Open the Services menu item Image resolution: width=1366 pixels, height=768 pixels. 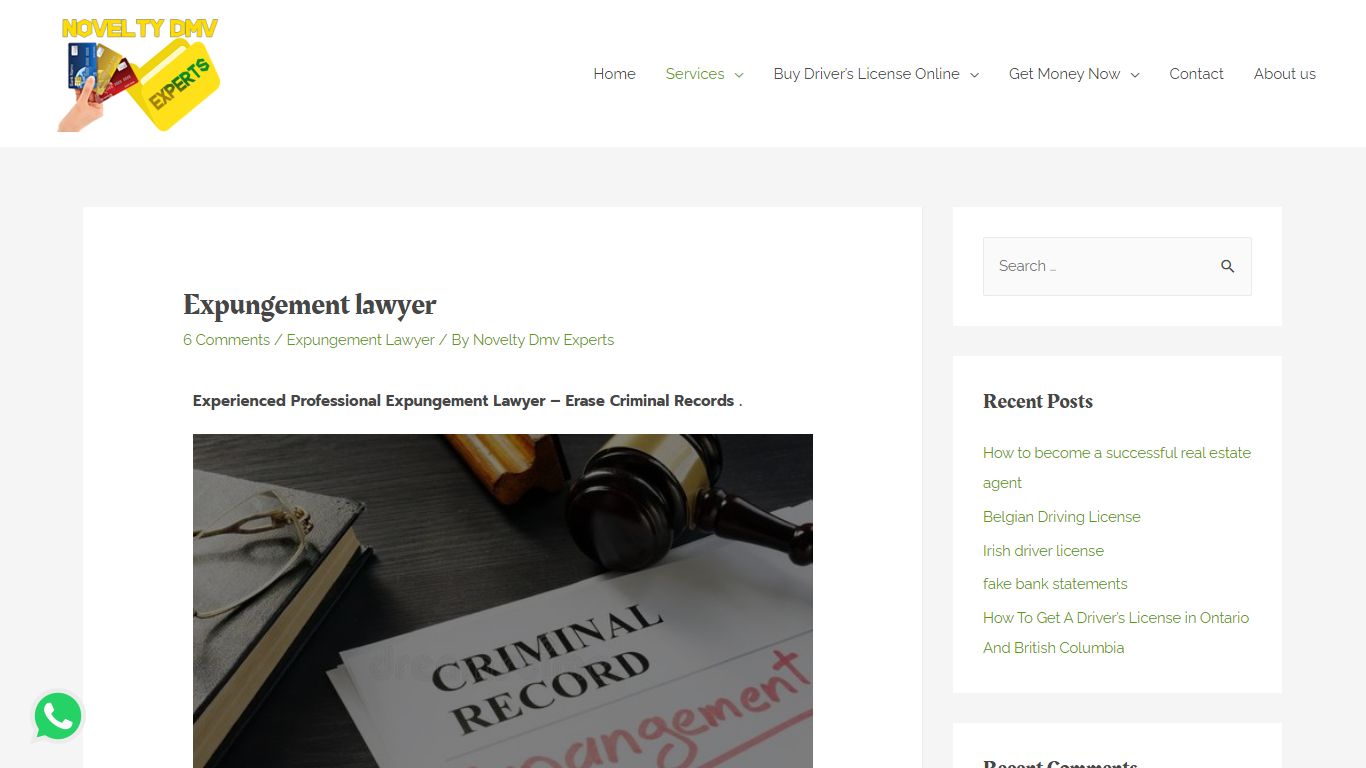[695, 74]
